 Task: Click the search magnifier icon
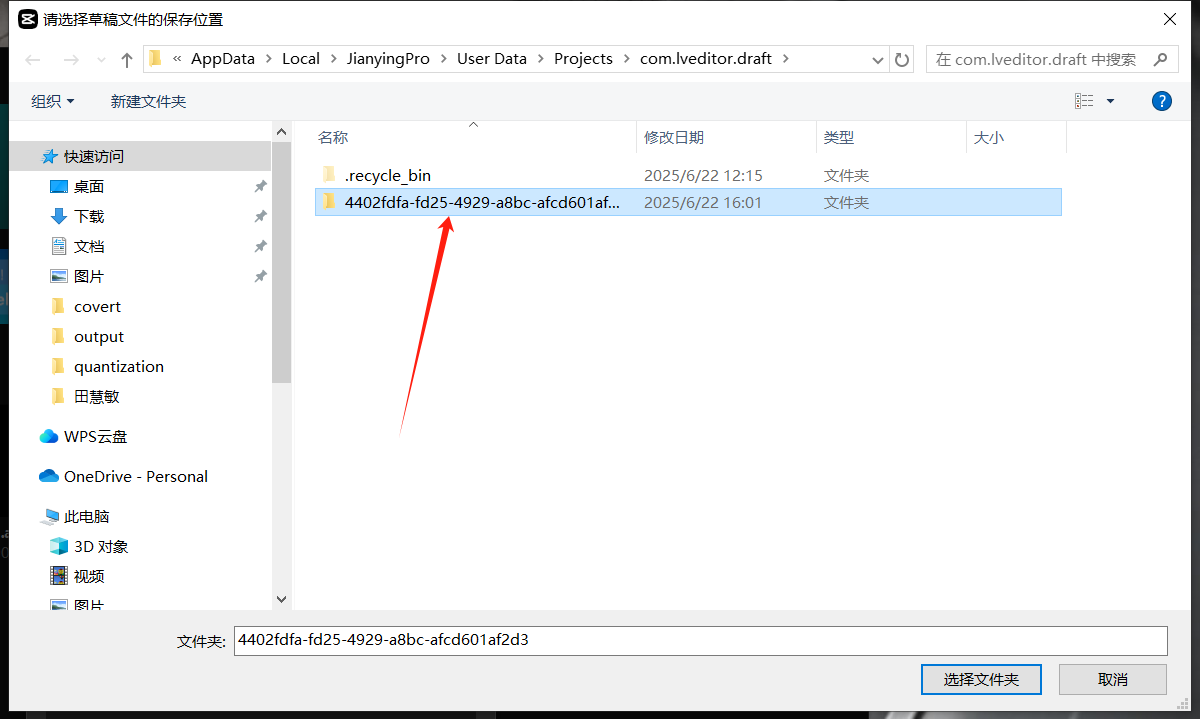(x=1160, y=60)
